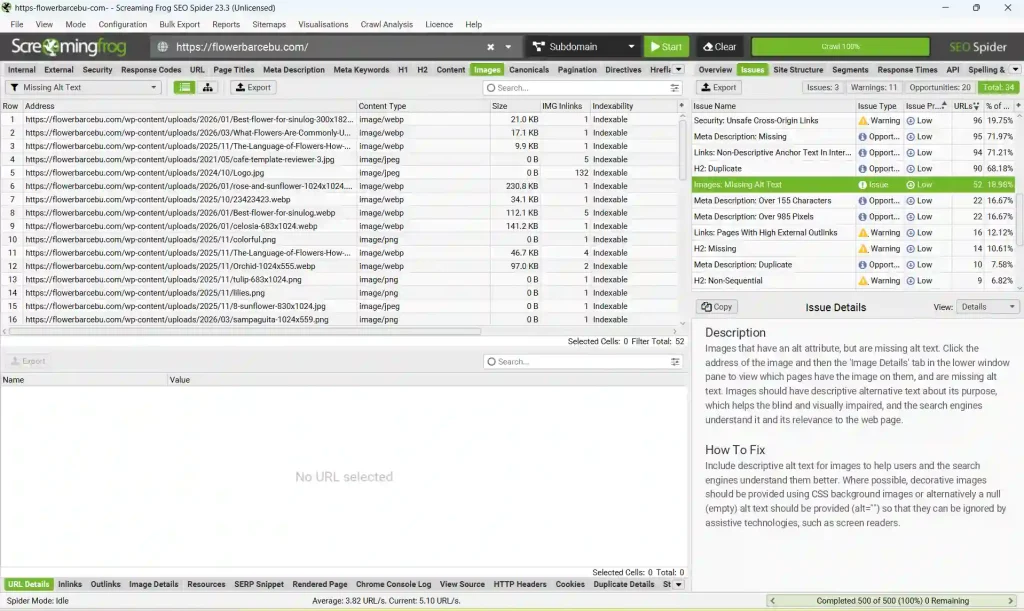Open the Crawl Analysis menu
1024x611 pixels.
pos(387,24)
